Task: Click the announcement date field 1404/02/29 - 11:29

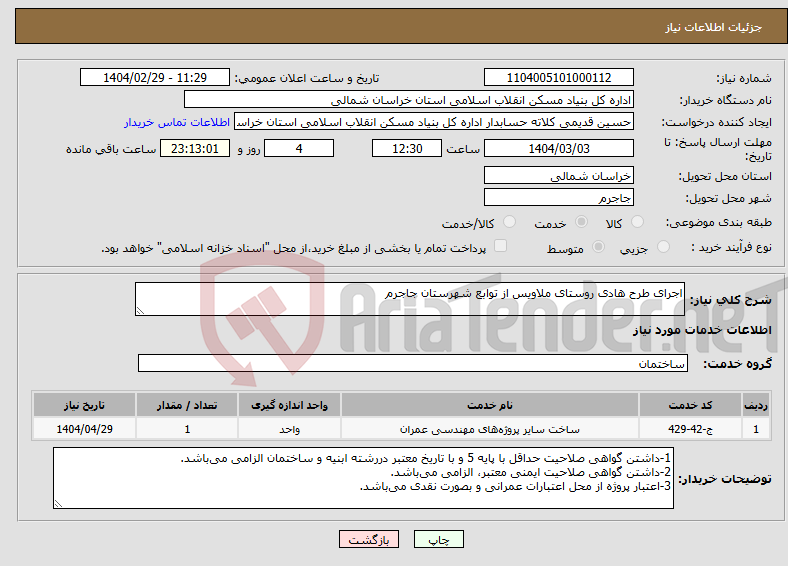Action: pyautogui.click(x=155, y=77)
